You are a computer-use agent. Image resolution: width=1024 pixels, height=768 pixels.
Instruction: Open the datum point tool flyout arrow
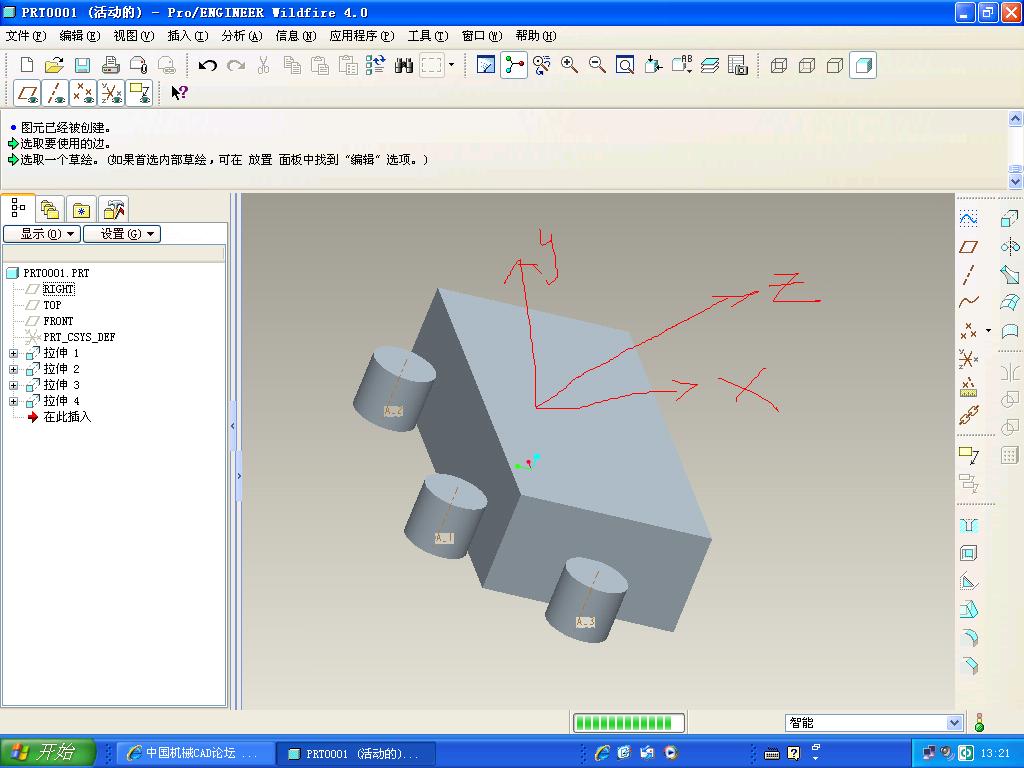pyautogui.click(x=988, y=330)
